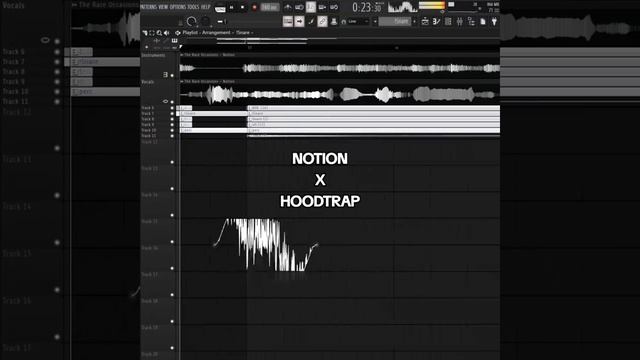Open the Piano roll window icon
Viewport: 640px width, 360px height.
pos(436,22)
